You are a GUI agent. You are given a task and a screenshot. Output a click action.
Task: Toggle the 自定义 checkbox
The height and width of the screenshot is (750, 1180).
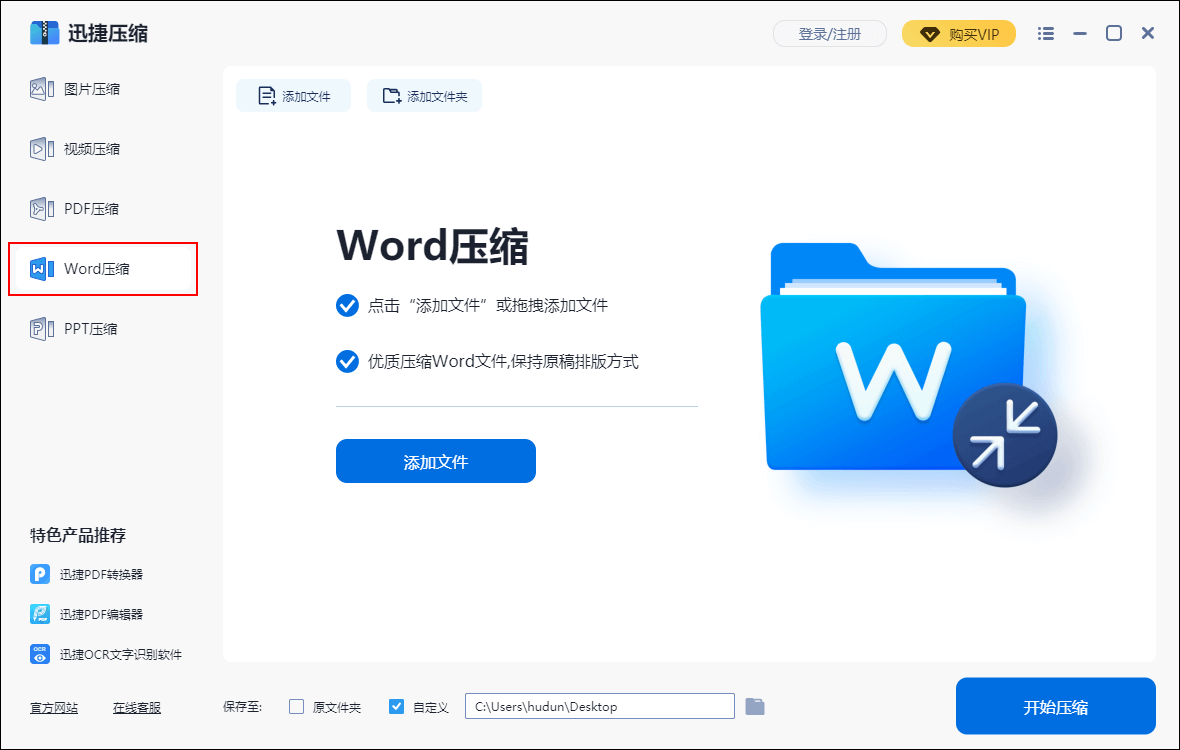[x=396, y=707]
